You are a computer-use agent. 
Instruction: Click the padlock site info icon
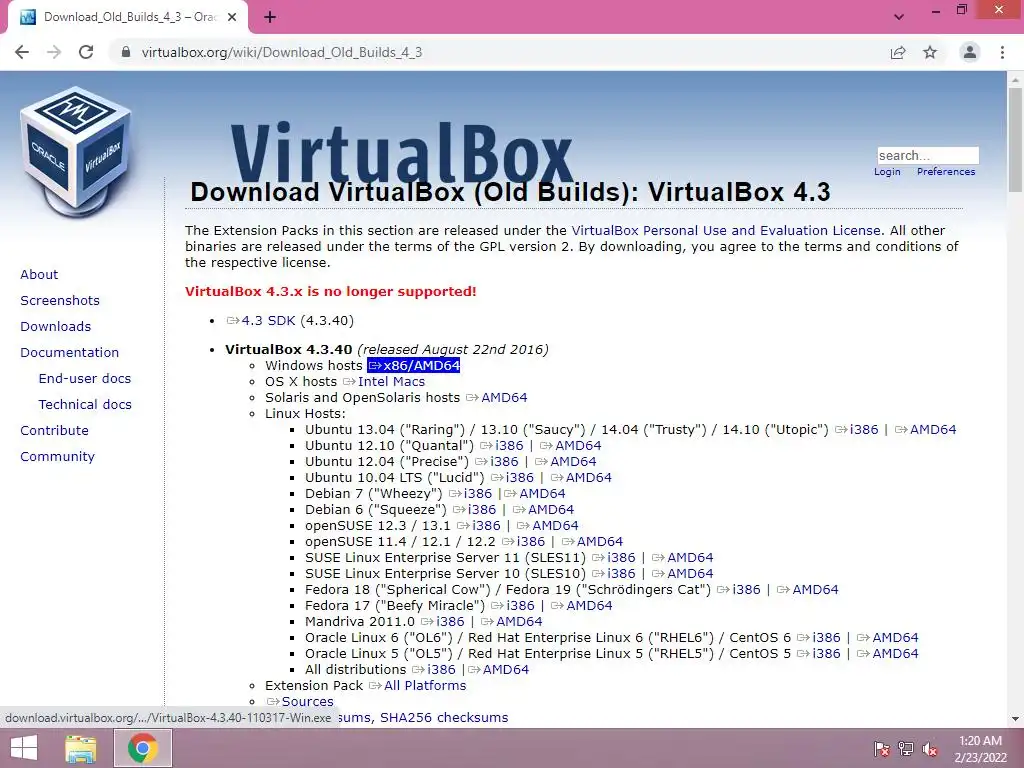pos(126,52)
